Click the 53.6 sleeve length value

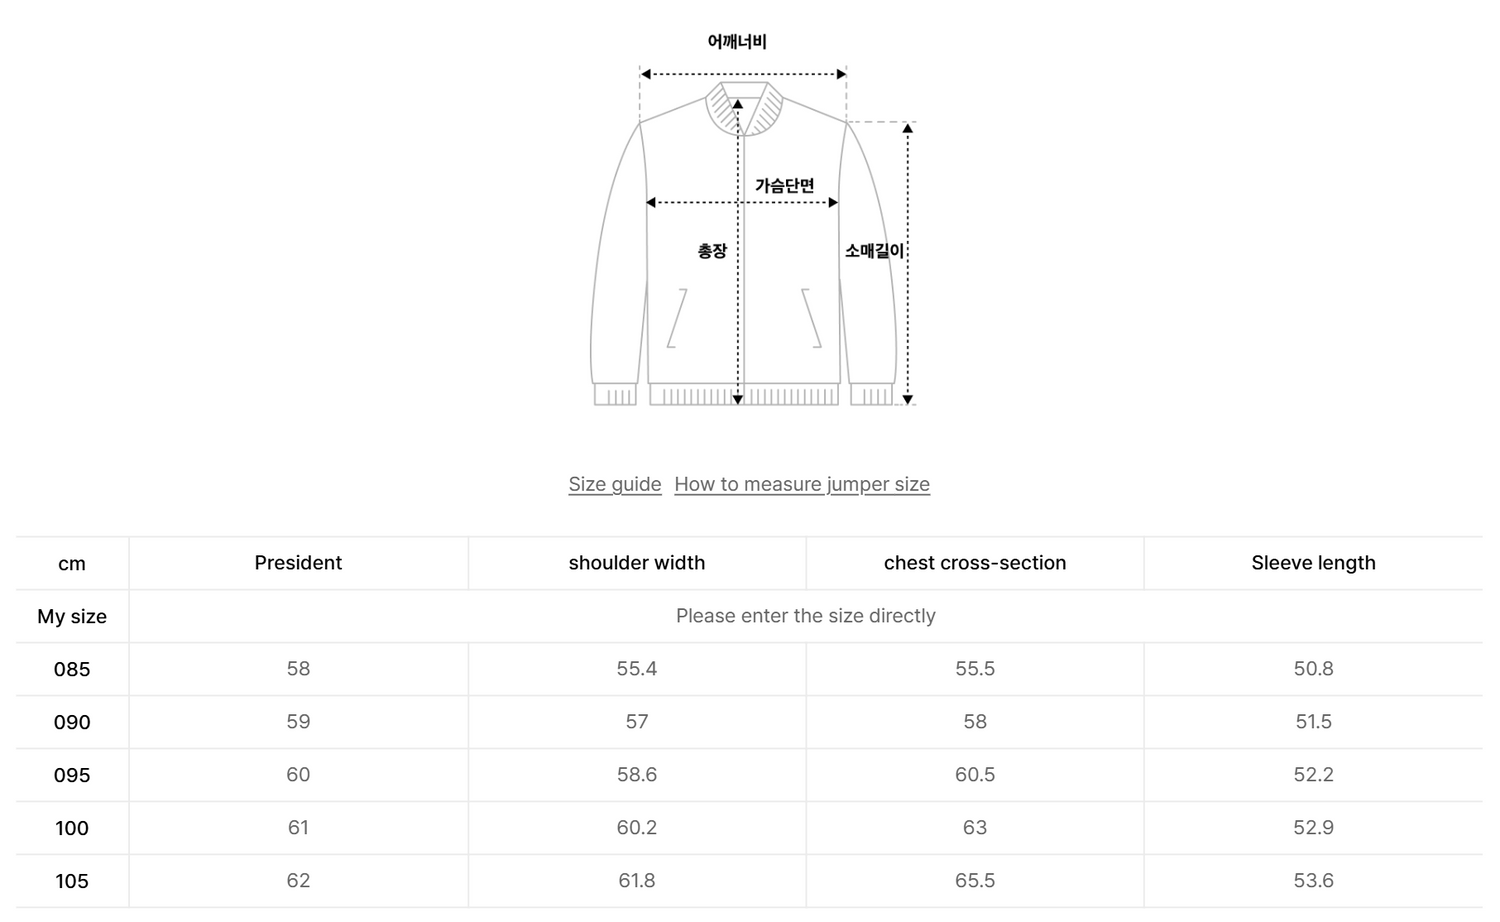click(x=1313, y=881)
